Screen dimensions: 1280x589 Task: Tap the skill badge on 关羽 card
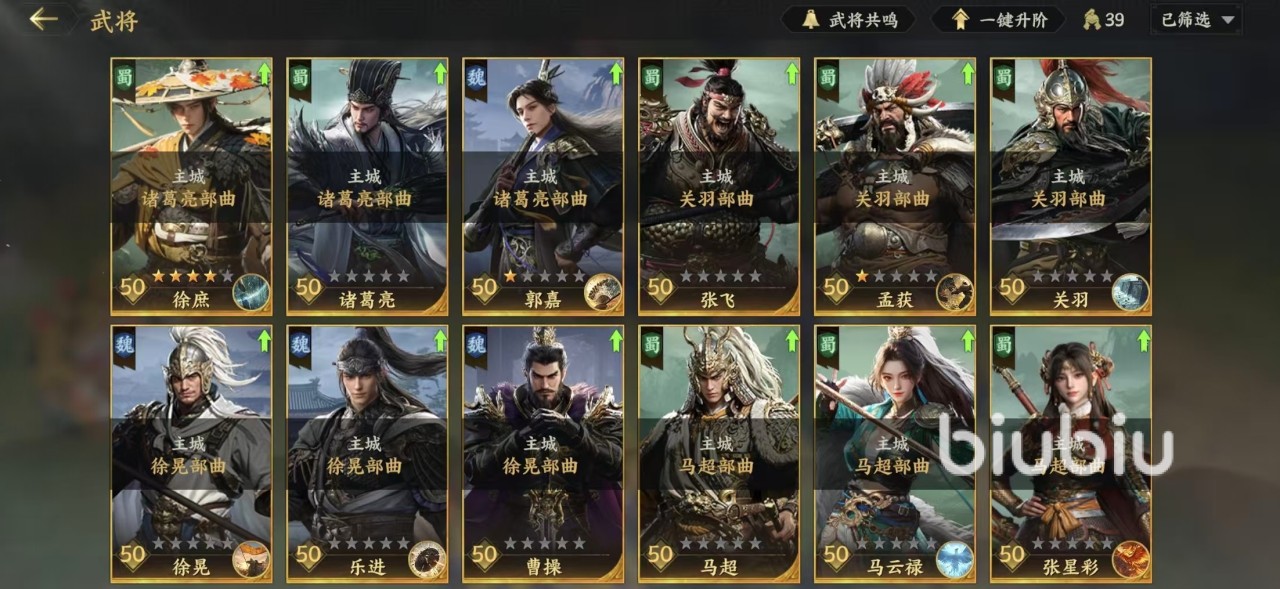coord(1131,292)
